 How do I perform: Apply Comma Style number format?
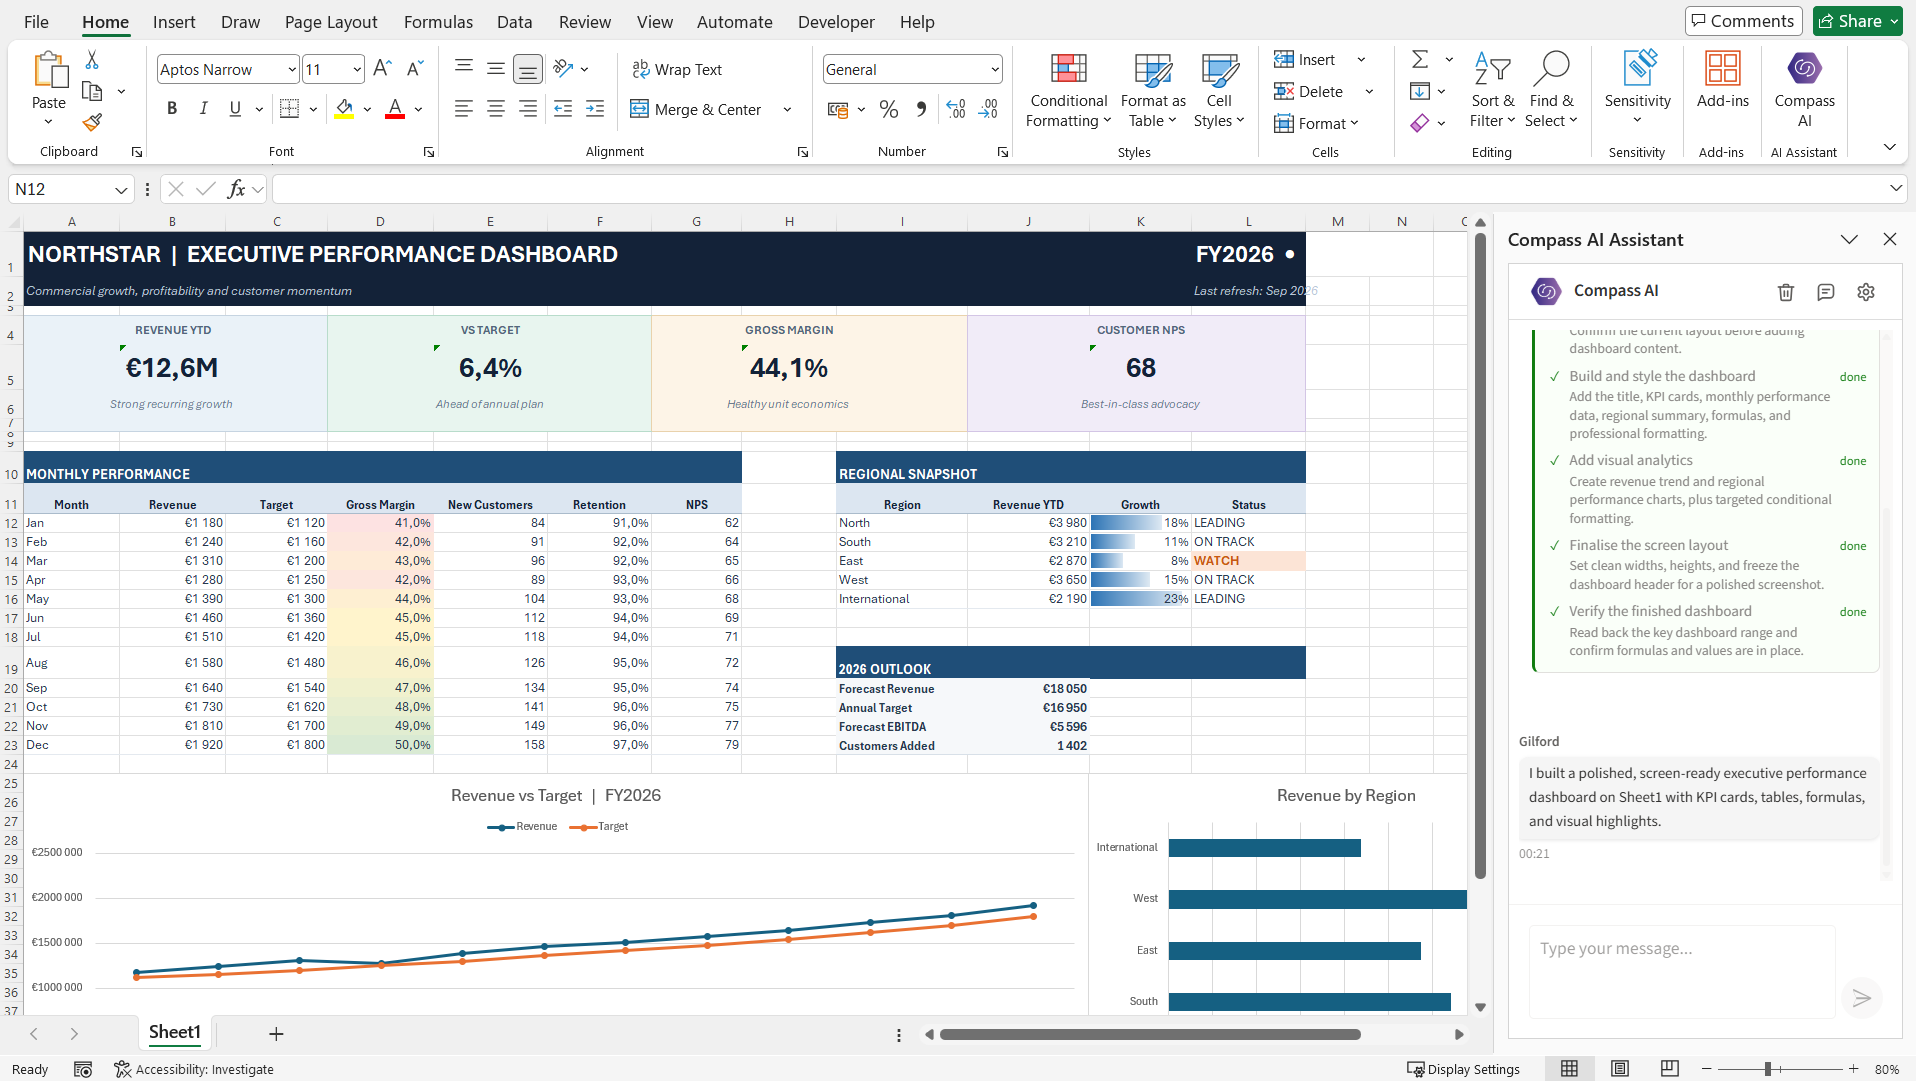coord(921,109)
